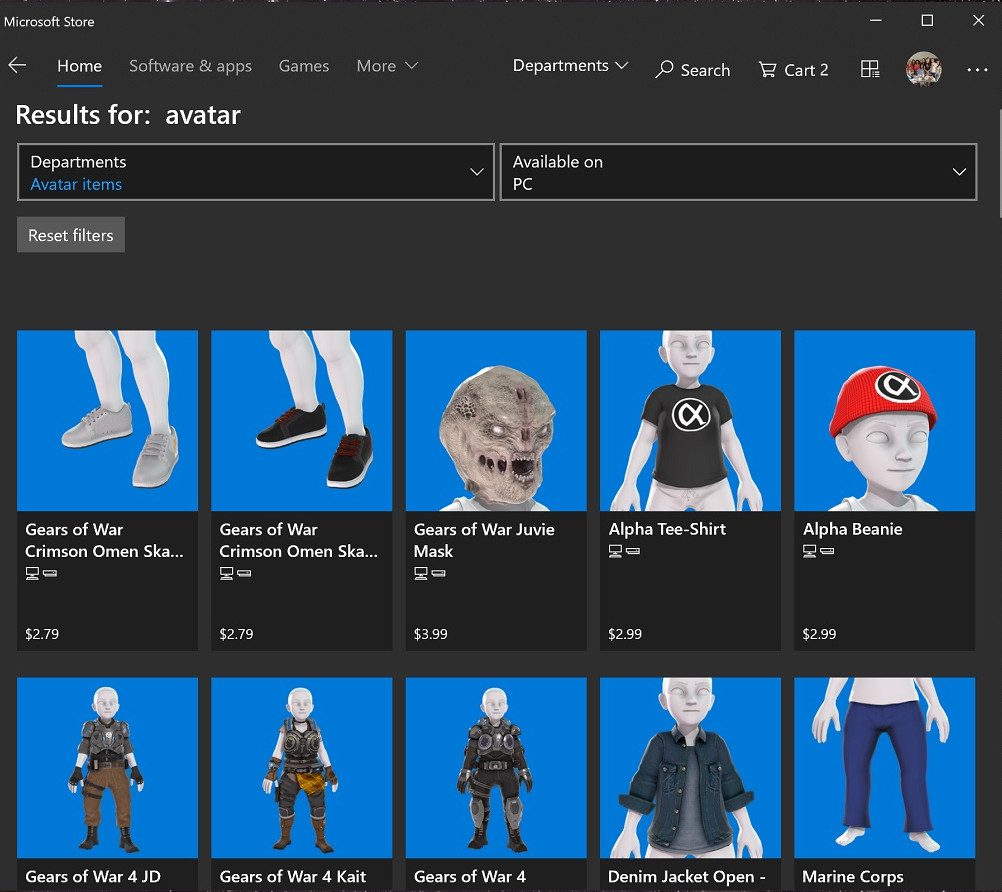Click the Alpha Beanie $2.99 price
This screenshot has width=1002, height=892.
pyautogui.click(x=819, y=634)
